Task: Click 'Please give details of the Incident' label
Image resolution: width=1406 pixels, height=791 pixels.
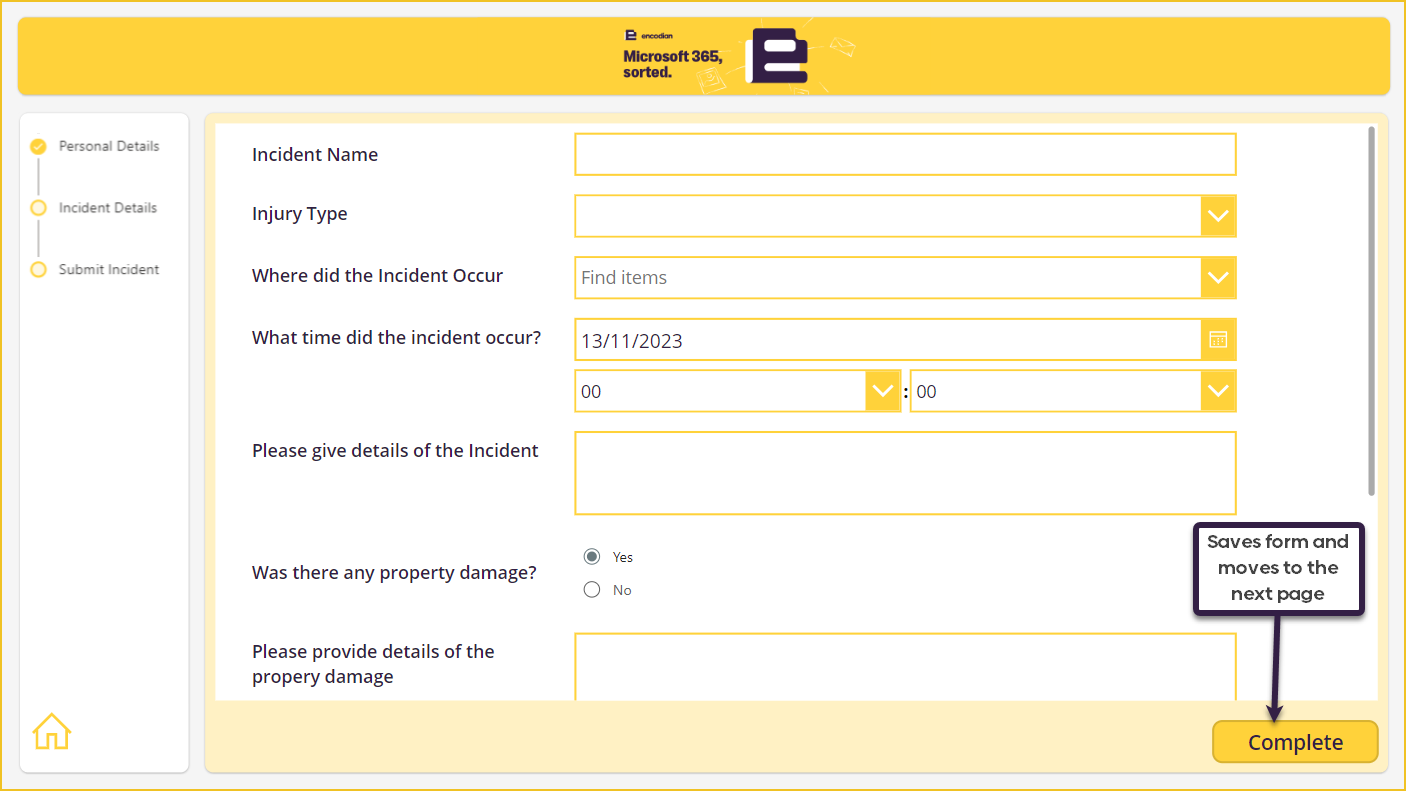Action: pos(395,451)
